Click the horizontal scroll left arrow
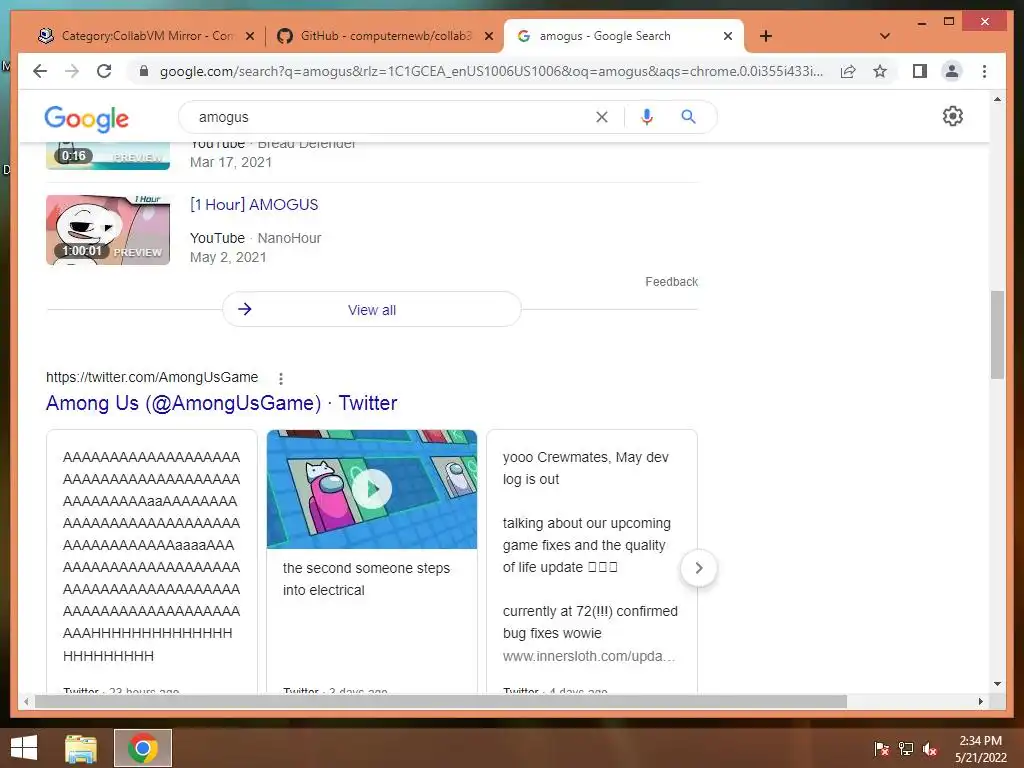Viewport: 1024px width, 768px height. tap(26, 701)
